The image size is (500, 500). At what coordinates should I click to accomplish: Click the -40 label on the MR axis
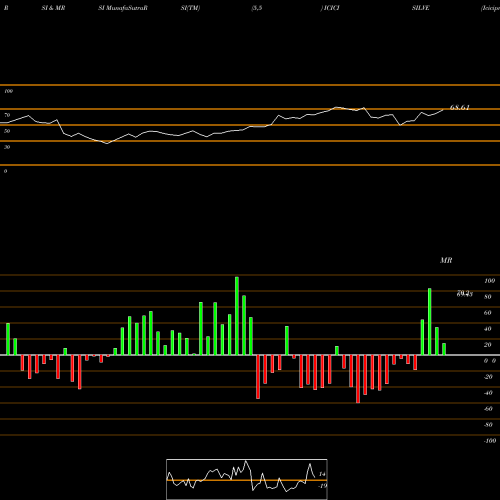click(x=488, y=393)
